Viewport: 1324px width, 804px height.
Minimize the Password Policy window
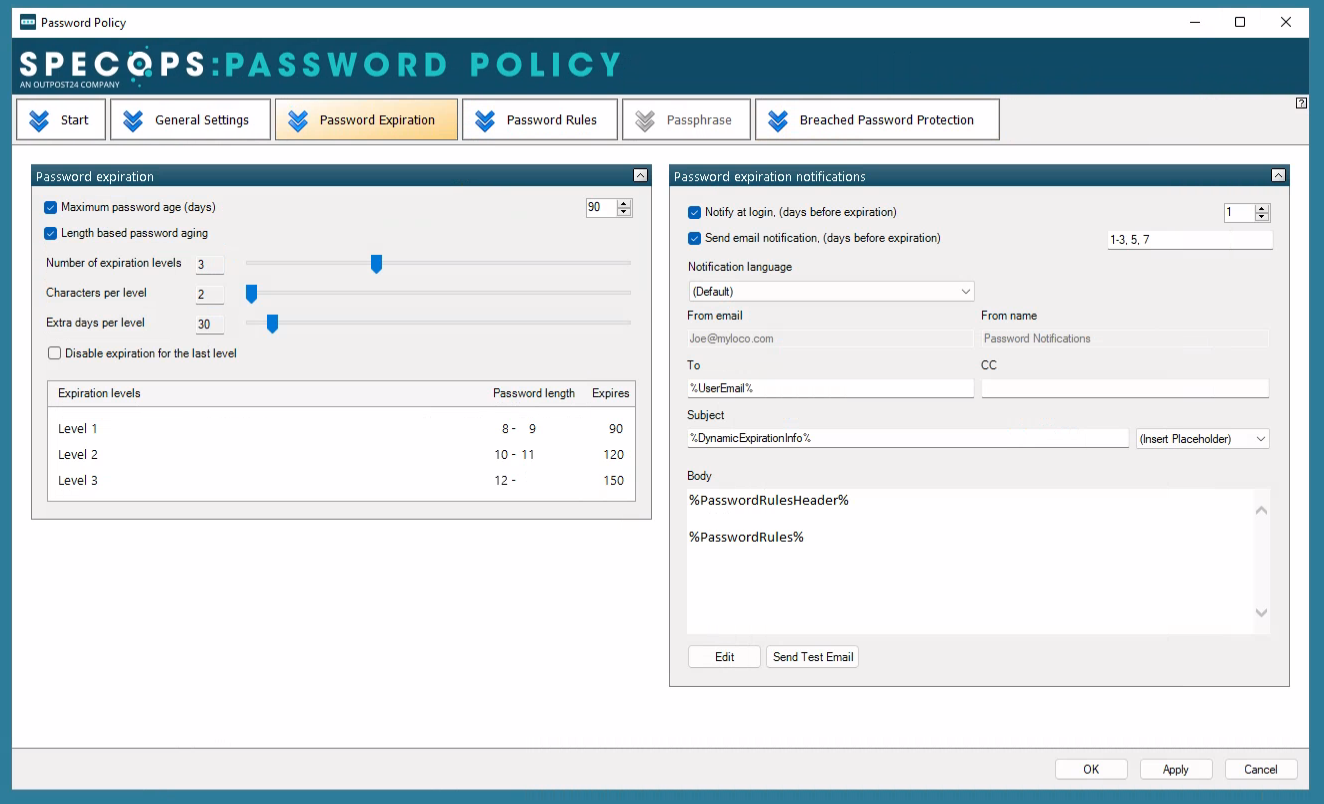1195,22
